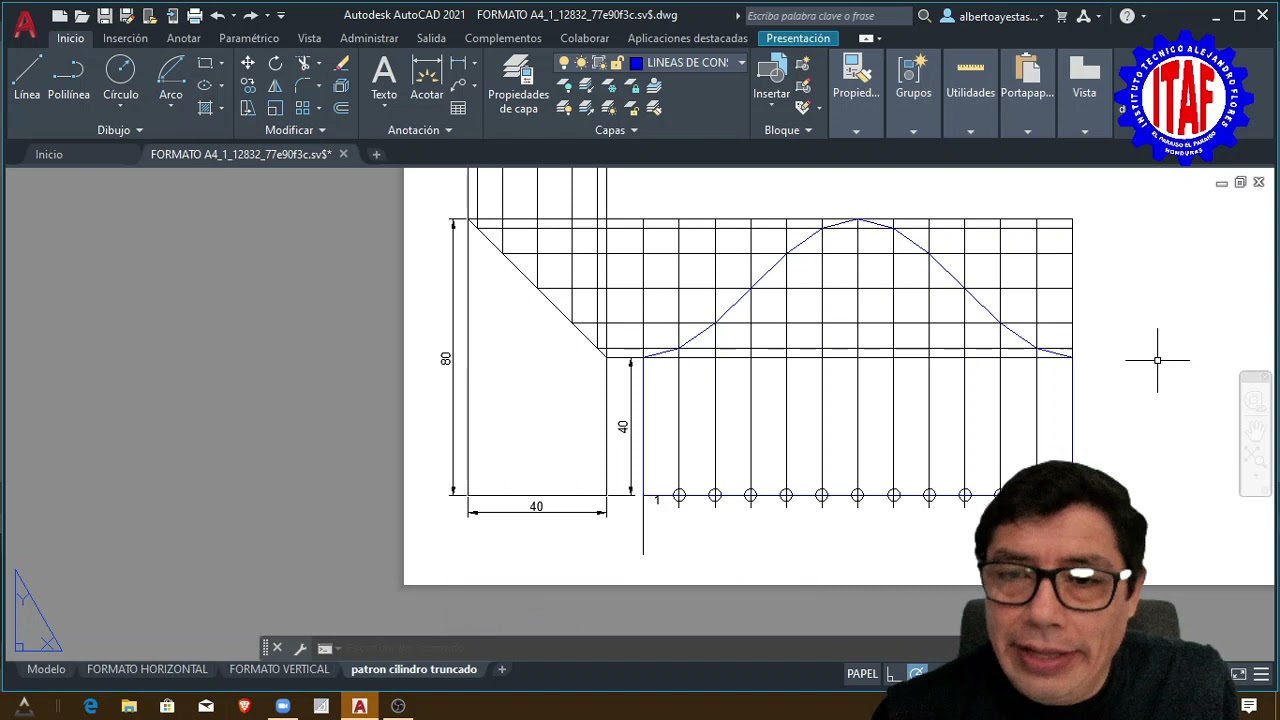Switch to the Modelo layout tab
This screenshot has width=1280, height=720.
(x=46, y=670)
